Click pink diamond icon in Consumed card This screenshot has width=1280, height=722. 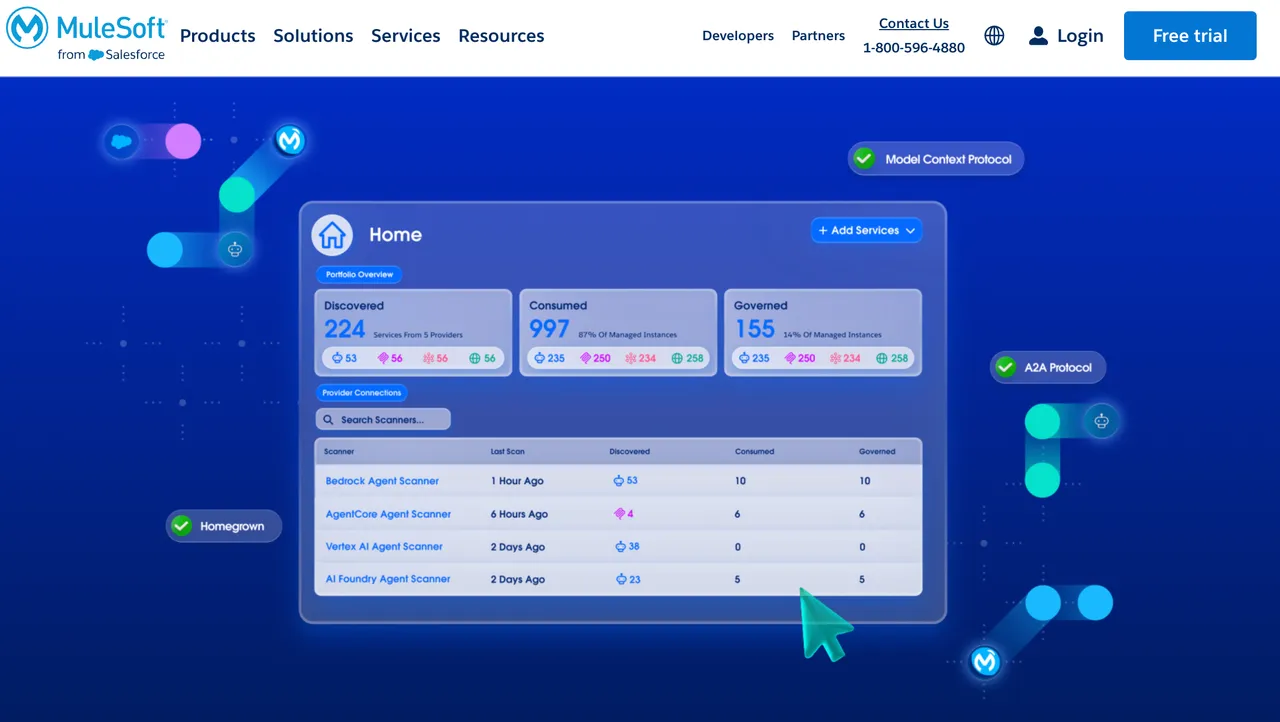[x=586, y=358]
